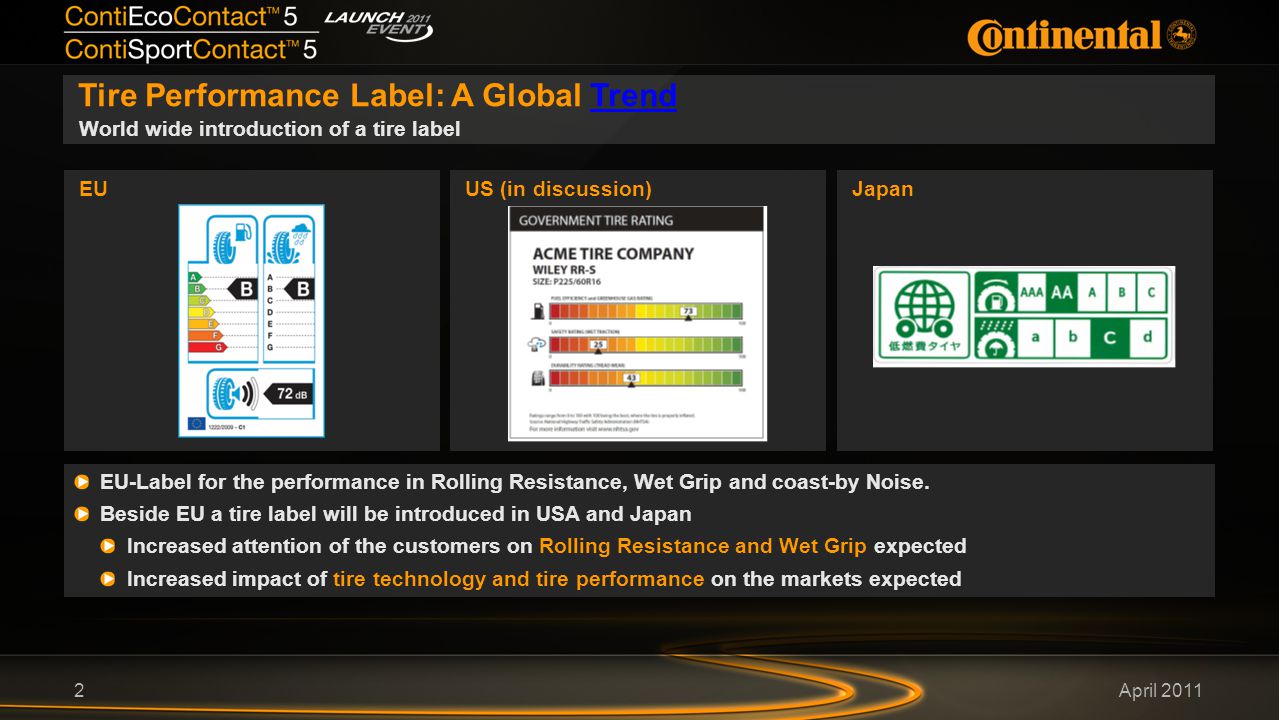
Task: Click the AAA grade box on Japan label
Action: point(1032,293)
